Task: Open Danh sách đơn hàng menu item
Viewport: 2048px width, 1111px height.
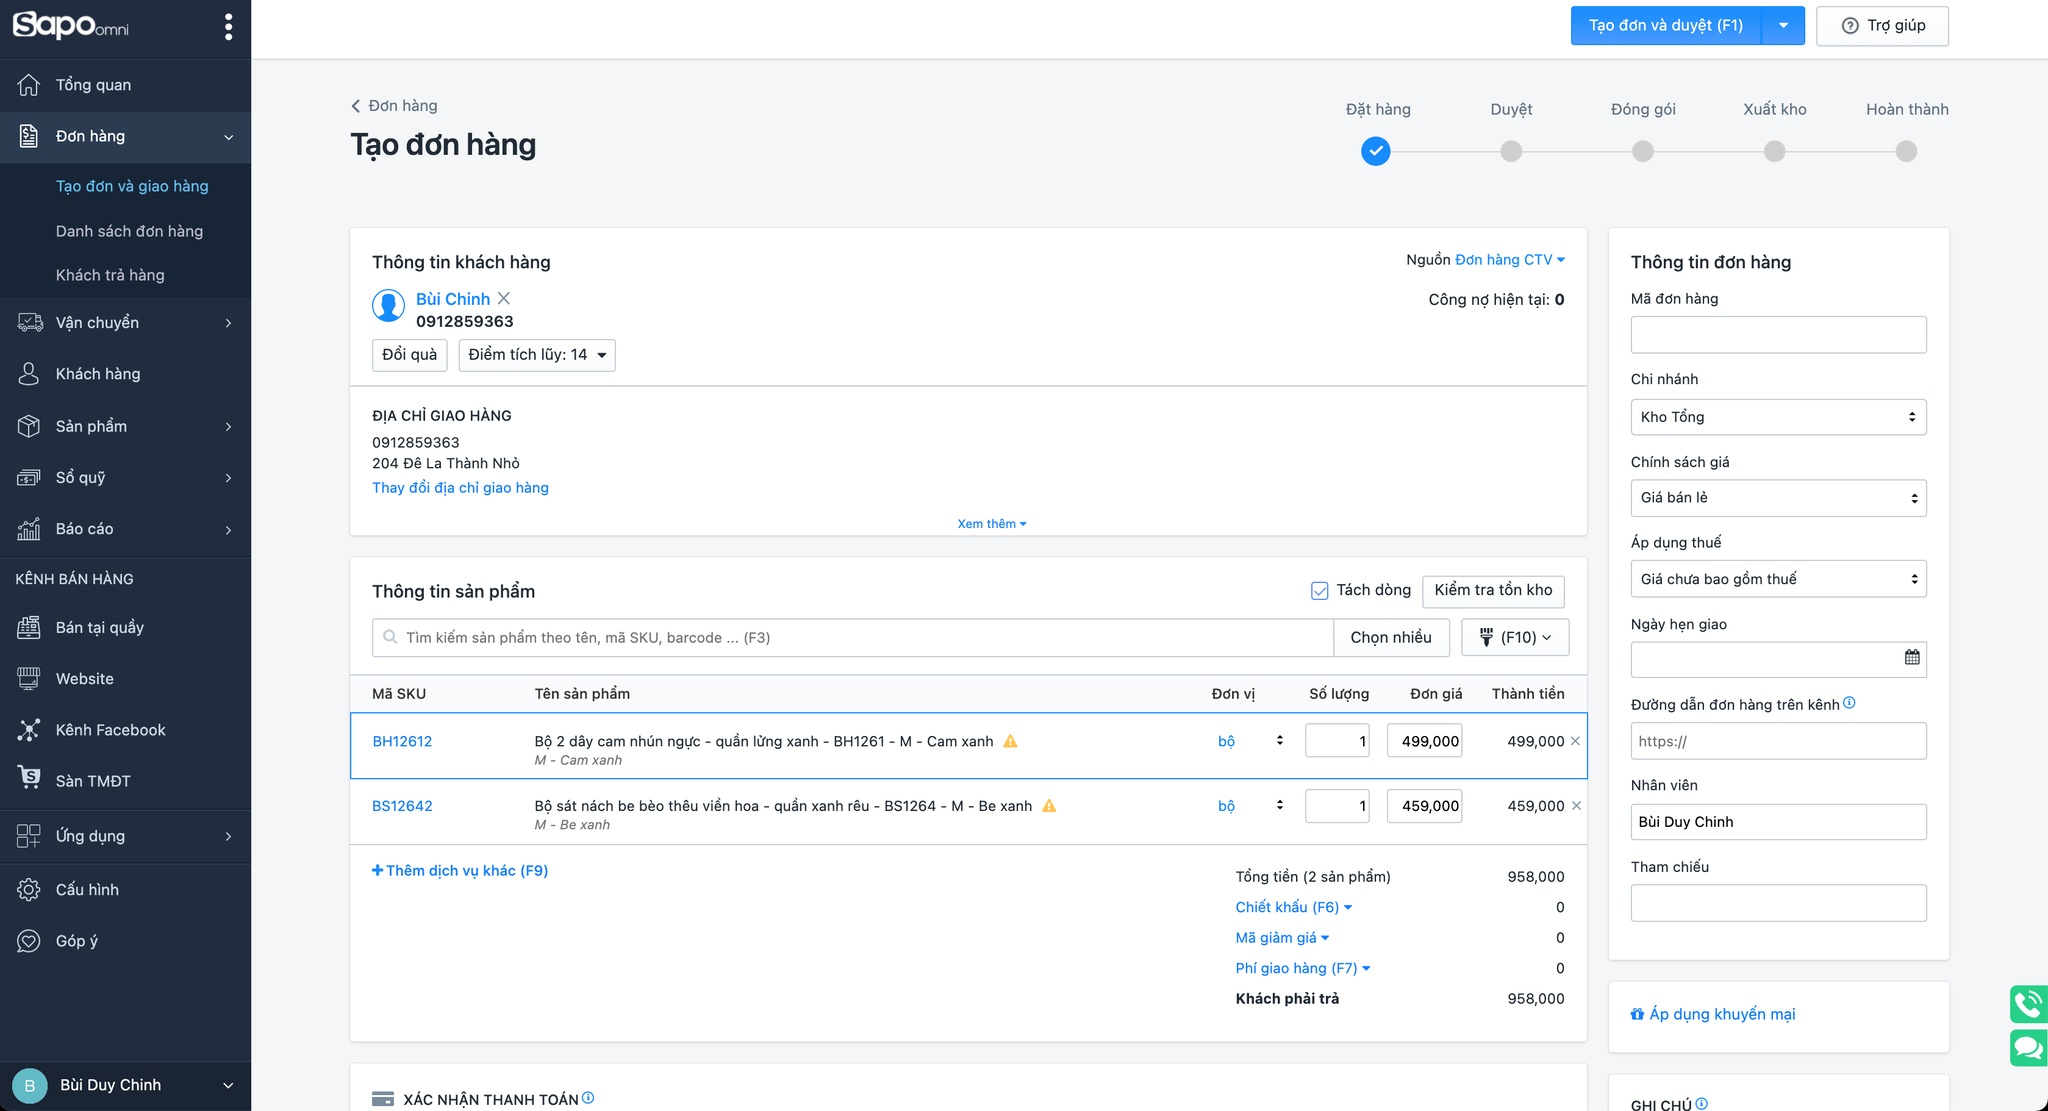Action: coord(129,231)
